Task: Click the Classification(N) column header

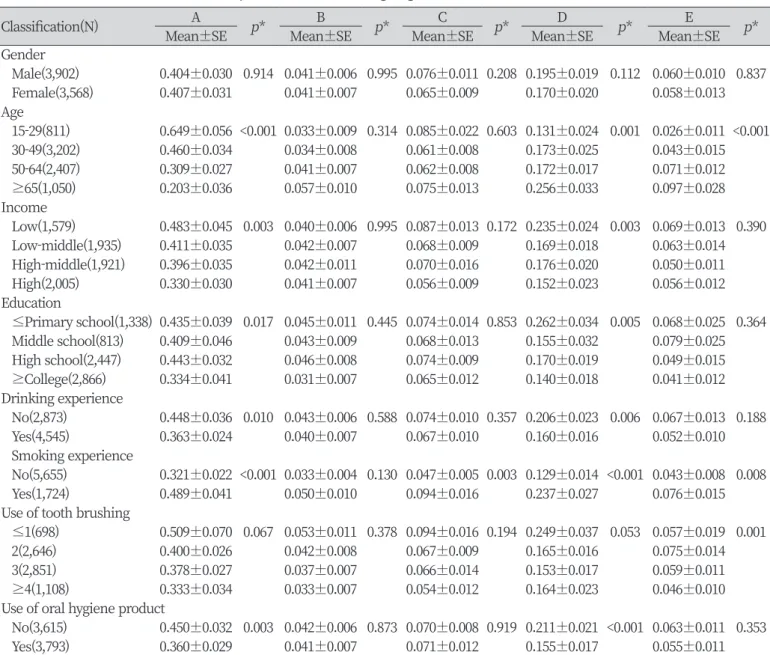Action: click(50, 27)
